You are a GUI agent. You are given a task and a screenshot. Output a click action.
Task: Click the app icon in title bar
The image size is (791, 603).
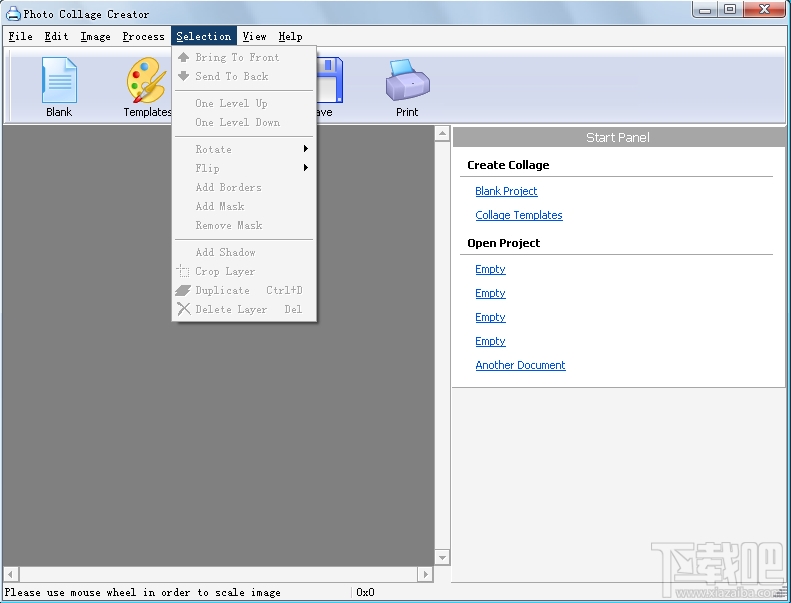[x=13, y=14]
